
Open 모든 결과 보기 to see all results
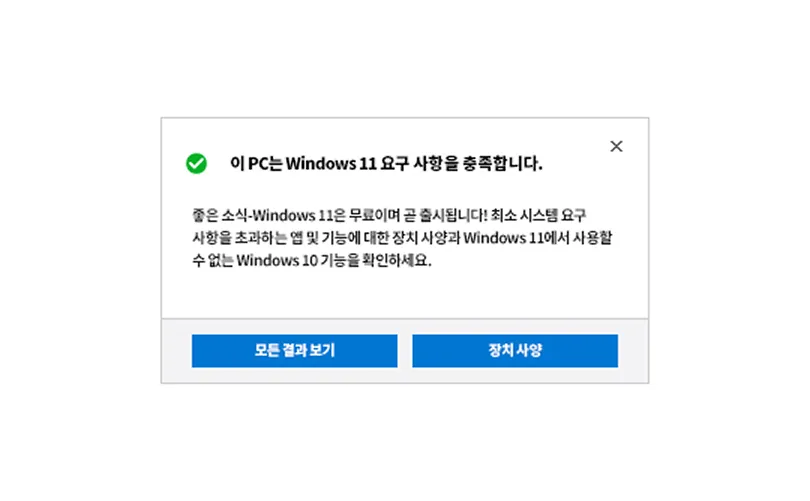pyautogui.click(x=294, y=351)
